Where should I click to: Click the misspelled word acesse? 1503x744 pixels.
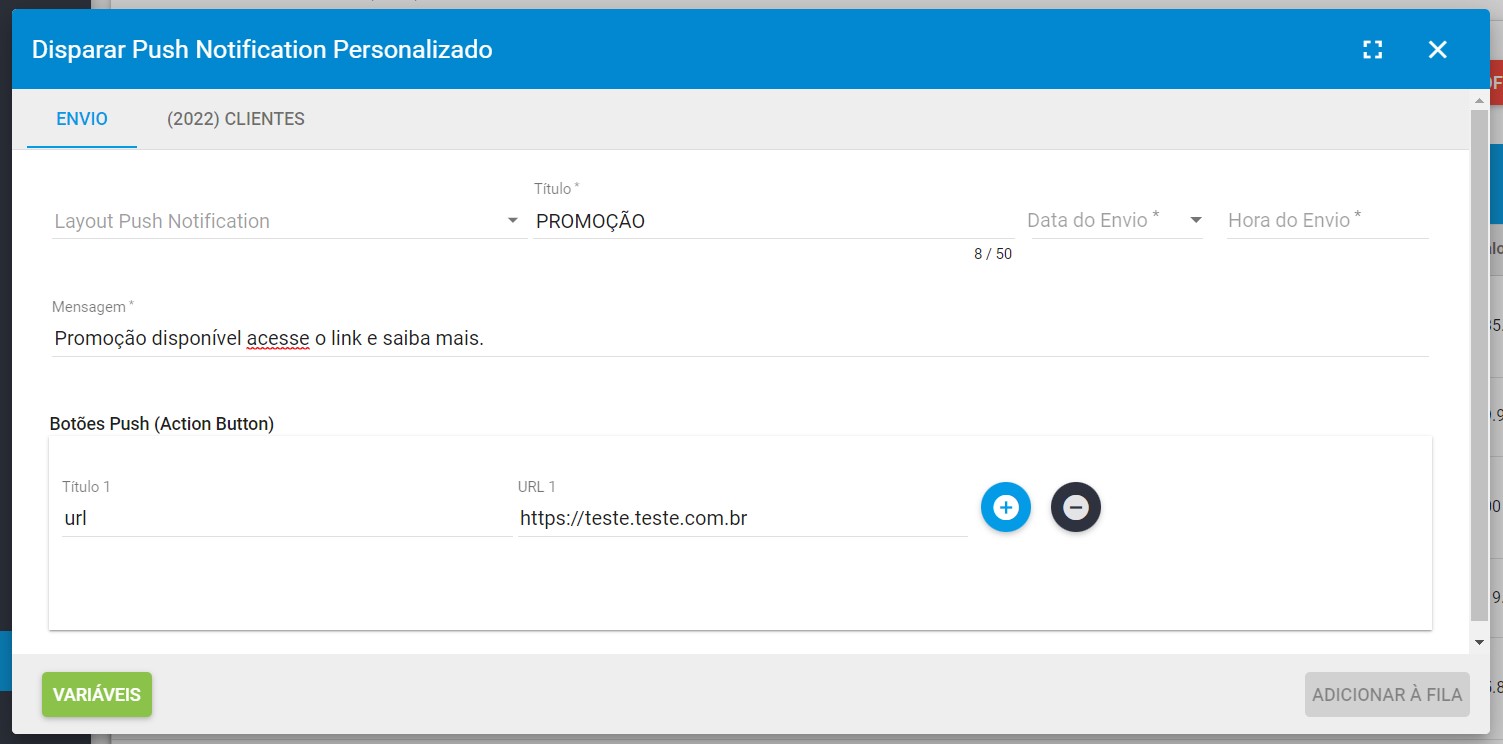click(x=278, y=338)
